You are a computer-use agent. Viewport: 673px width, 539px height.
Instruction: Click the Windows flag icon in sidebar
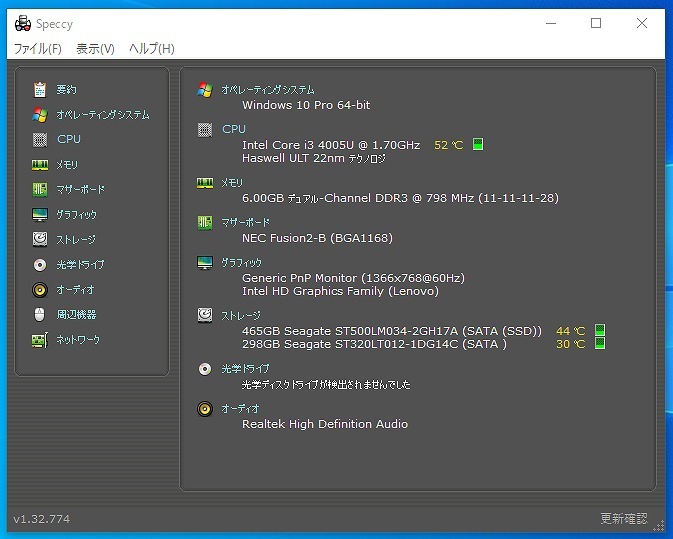coord(40,115)
